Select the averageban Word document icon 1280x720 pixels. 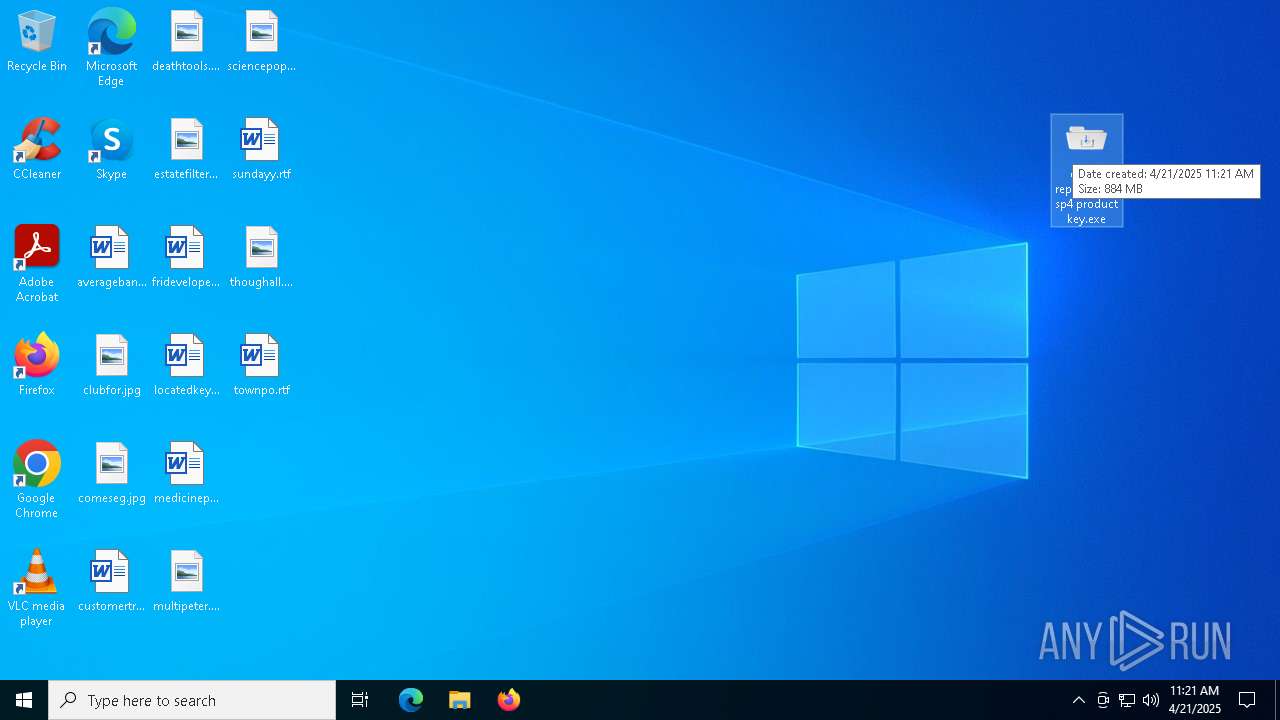click(111, 258)
